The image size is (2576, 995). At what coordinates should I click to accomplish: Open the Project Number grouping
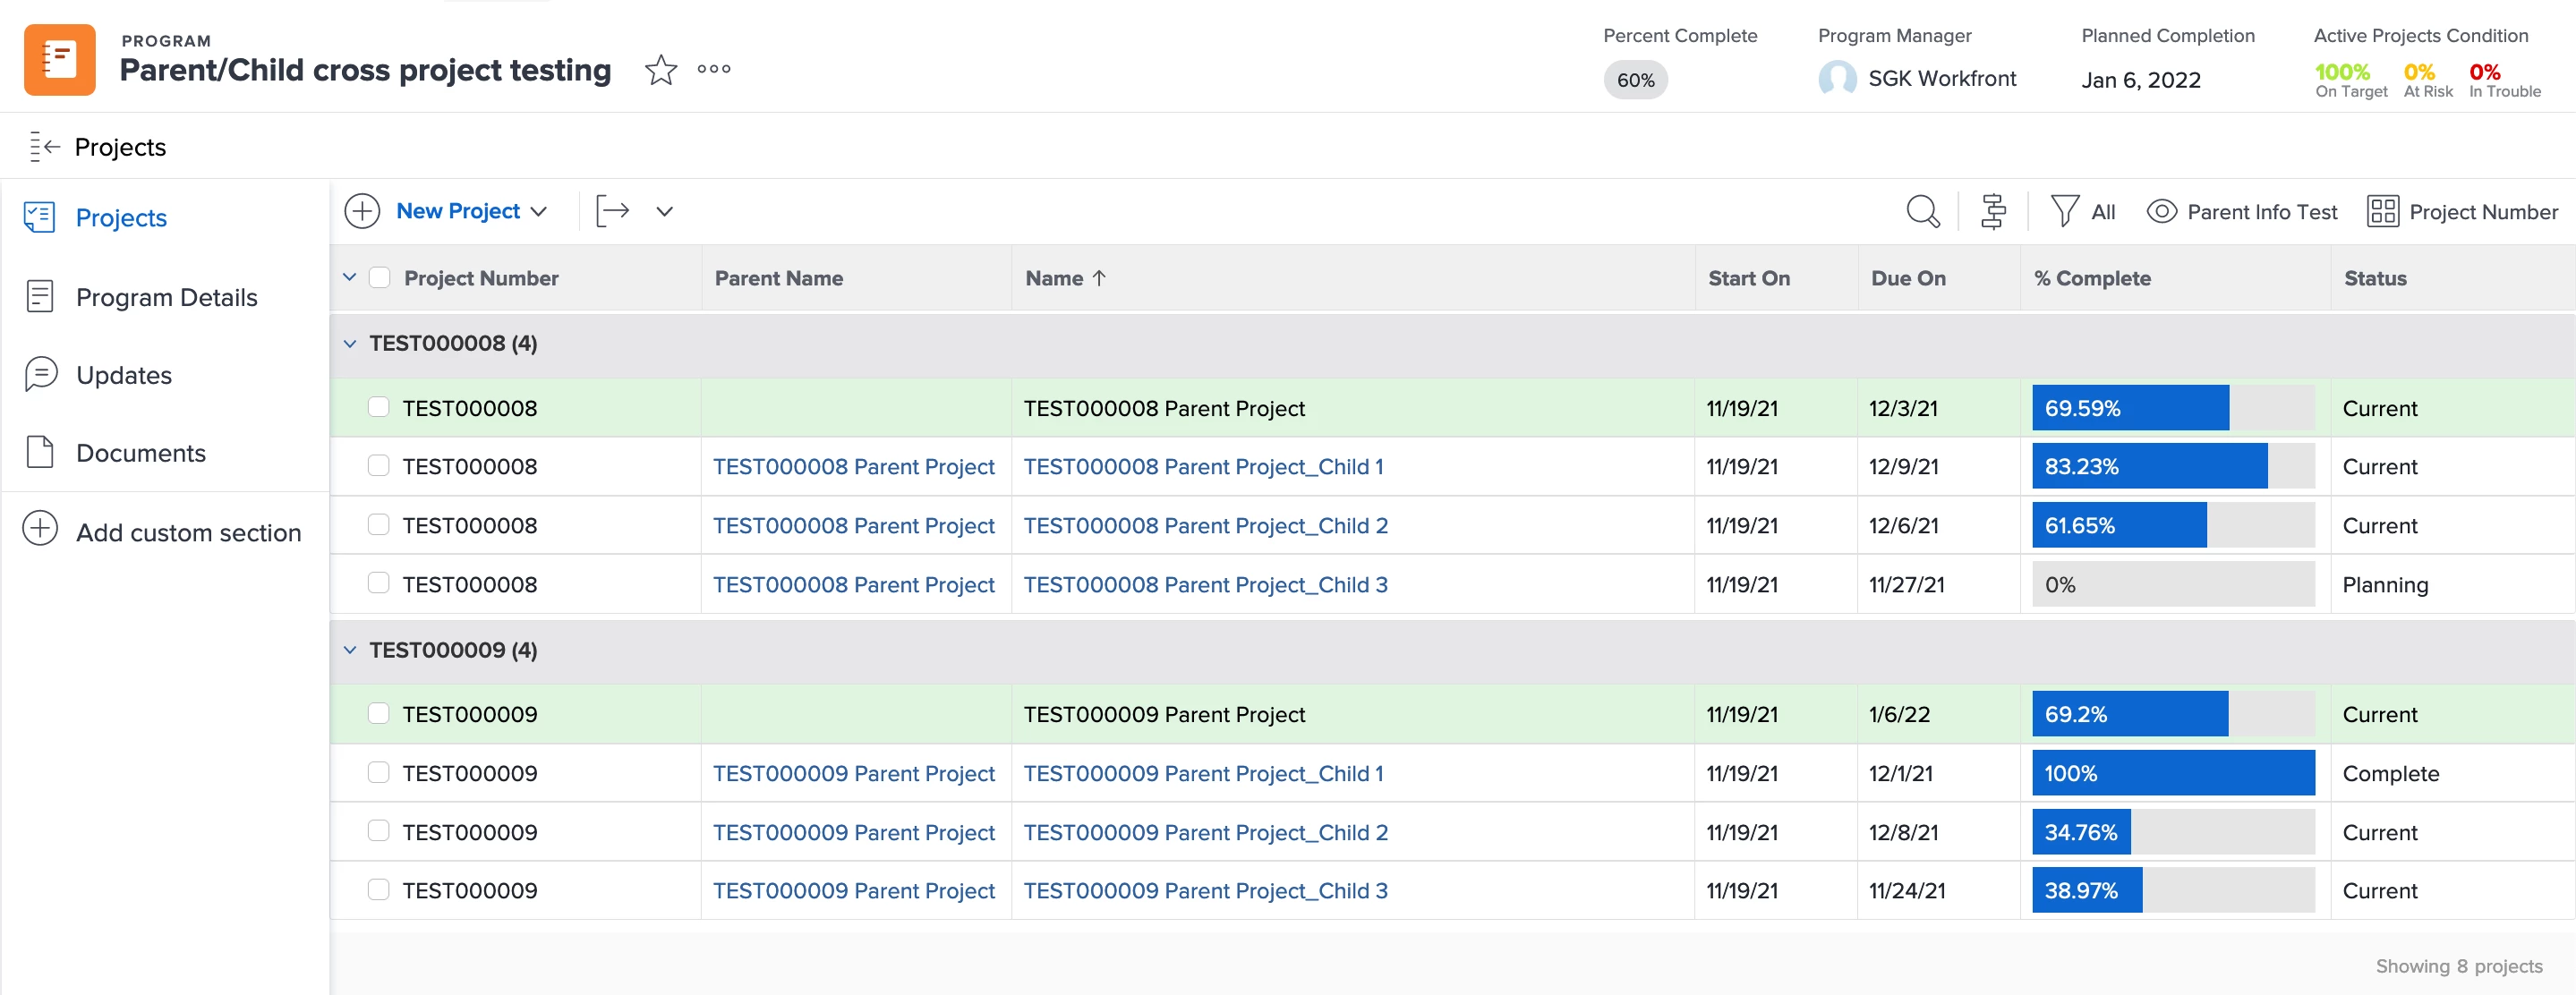(x=2462, y=212)
